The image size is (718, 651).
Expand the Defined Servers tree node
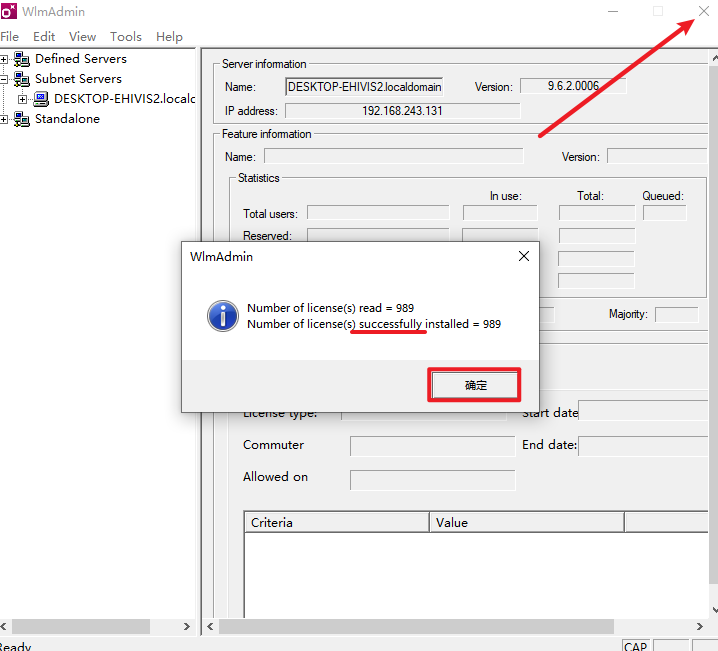(x=4, y=59)
